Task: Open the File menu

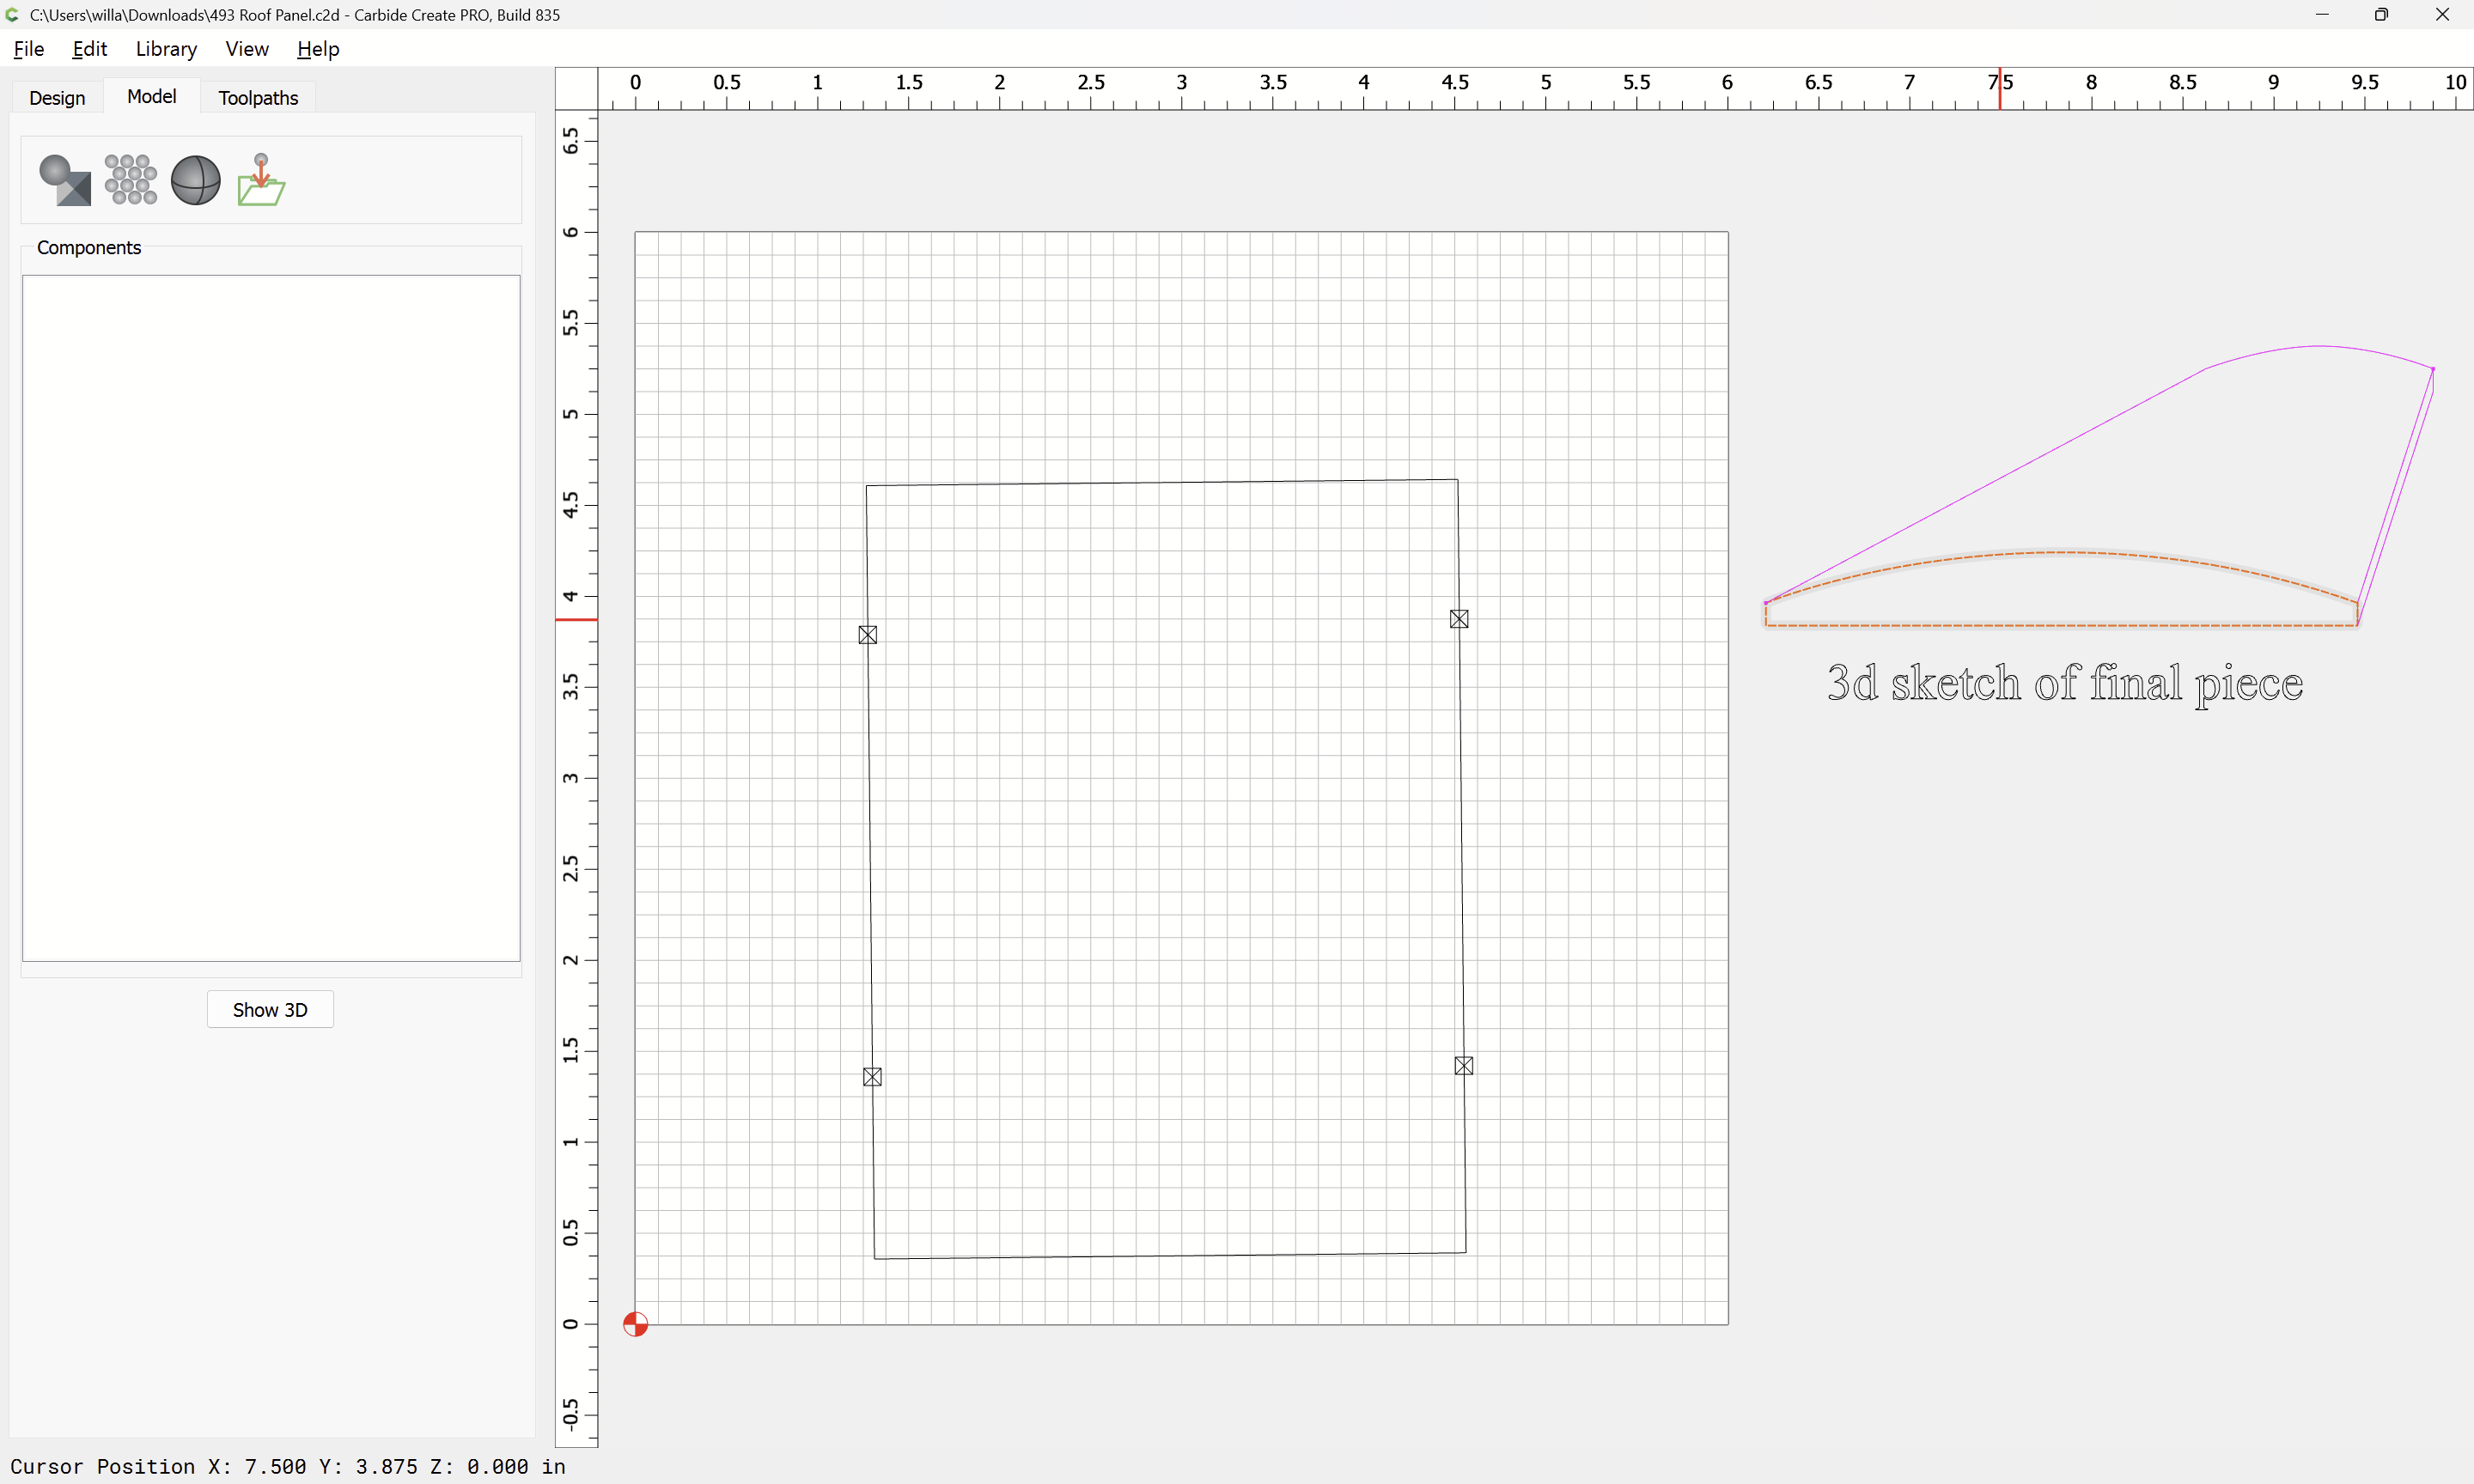Action: (x=28, y=49)
